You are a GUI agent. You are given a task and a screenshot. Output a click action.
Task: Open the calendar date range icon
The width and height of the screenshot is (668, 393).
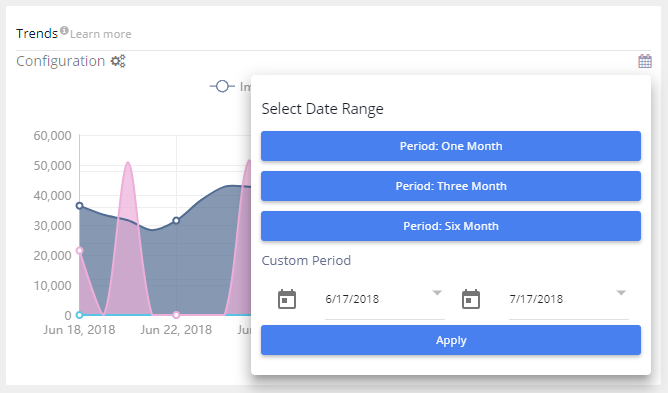click(645, 61)
